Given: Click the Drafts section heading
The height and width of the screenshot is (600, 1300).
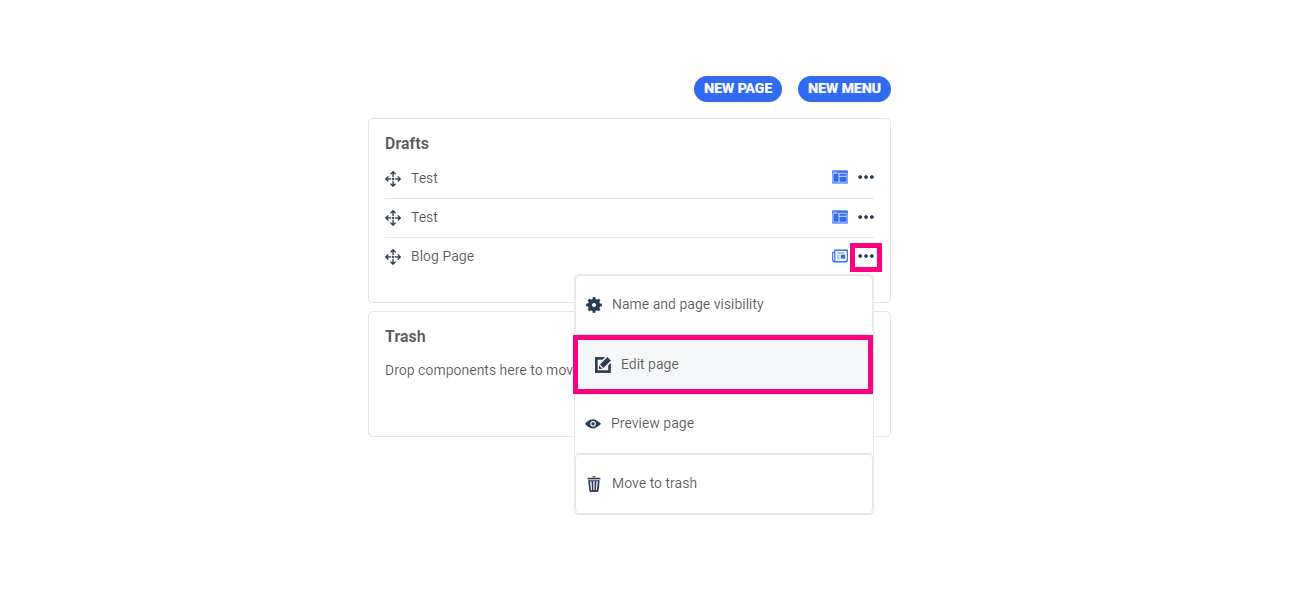Looking at the screenshot, I should tap(407, 144).
